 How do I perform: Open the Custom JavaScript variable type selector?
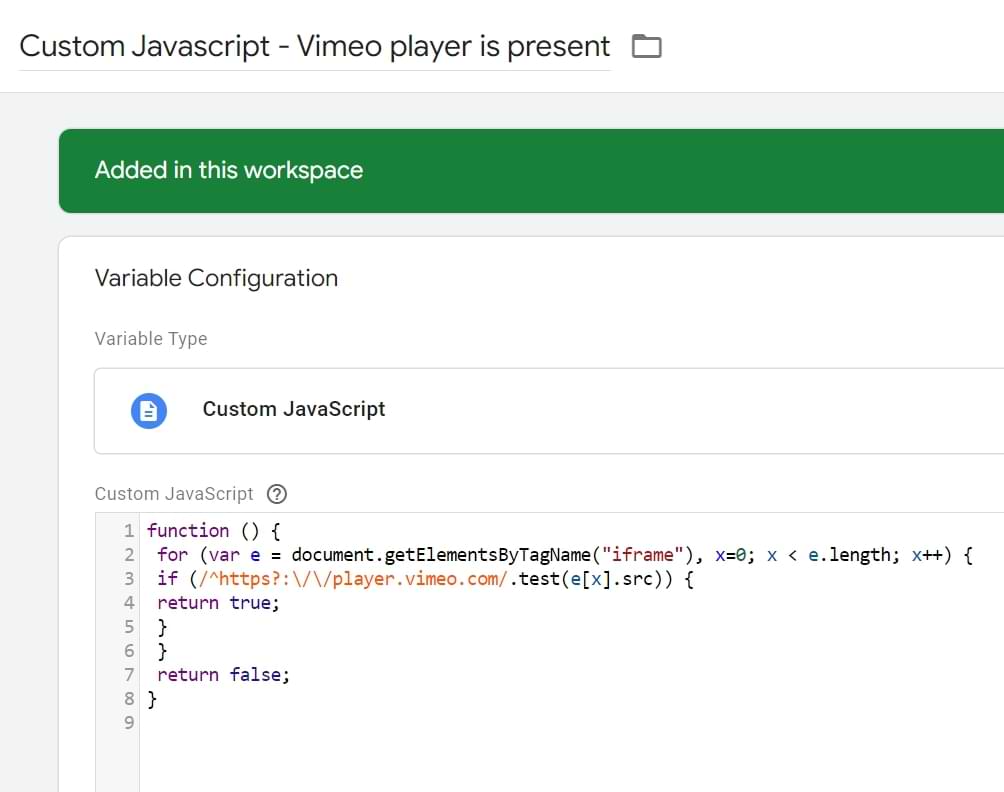pos(548,410)
